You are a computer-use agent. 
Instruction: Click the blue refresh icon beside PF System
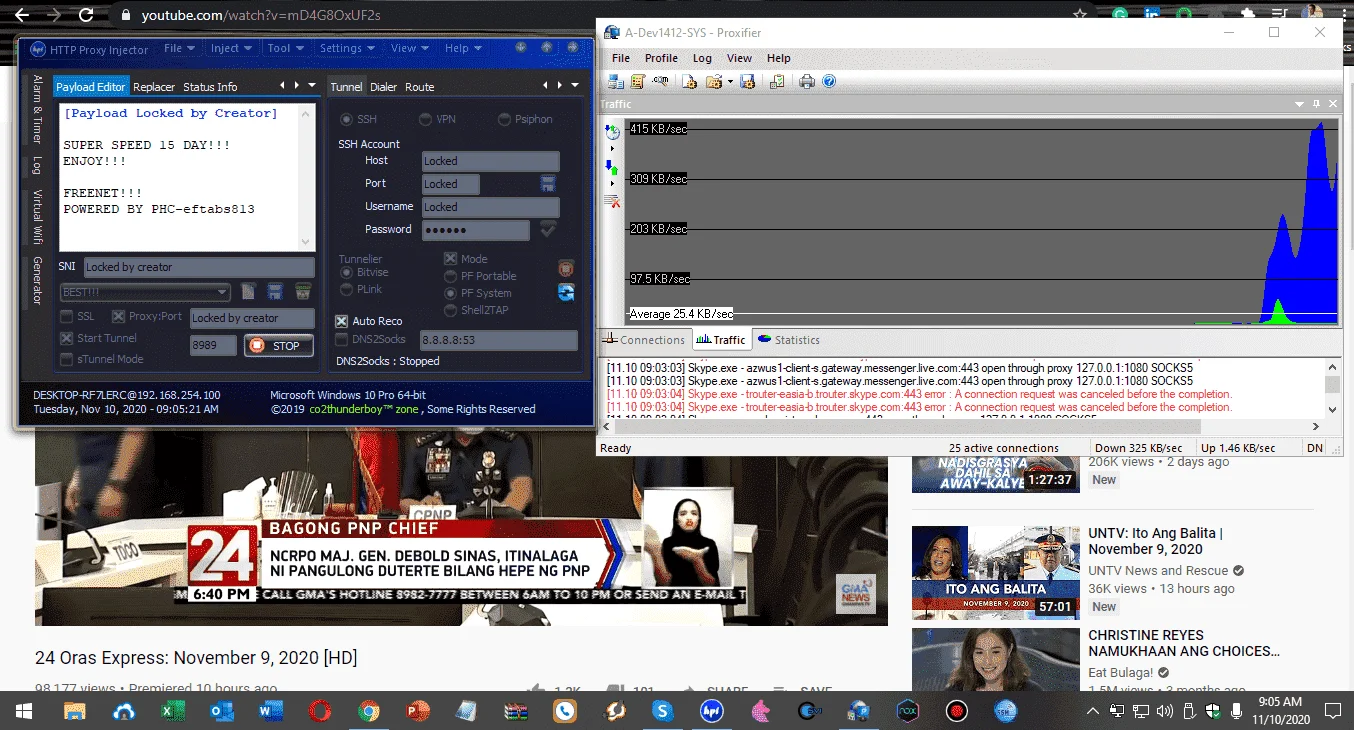coord(566,292)
